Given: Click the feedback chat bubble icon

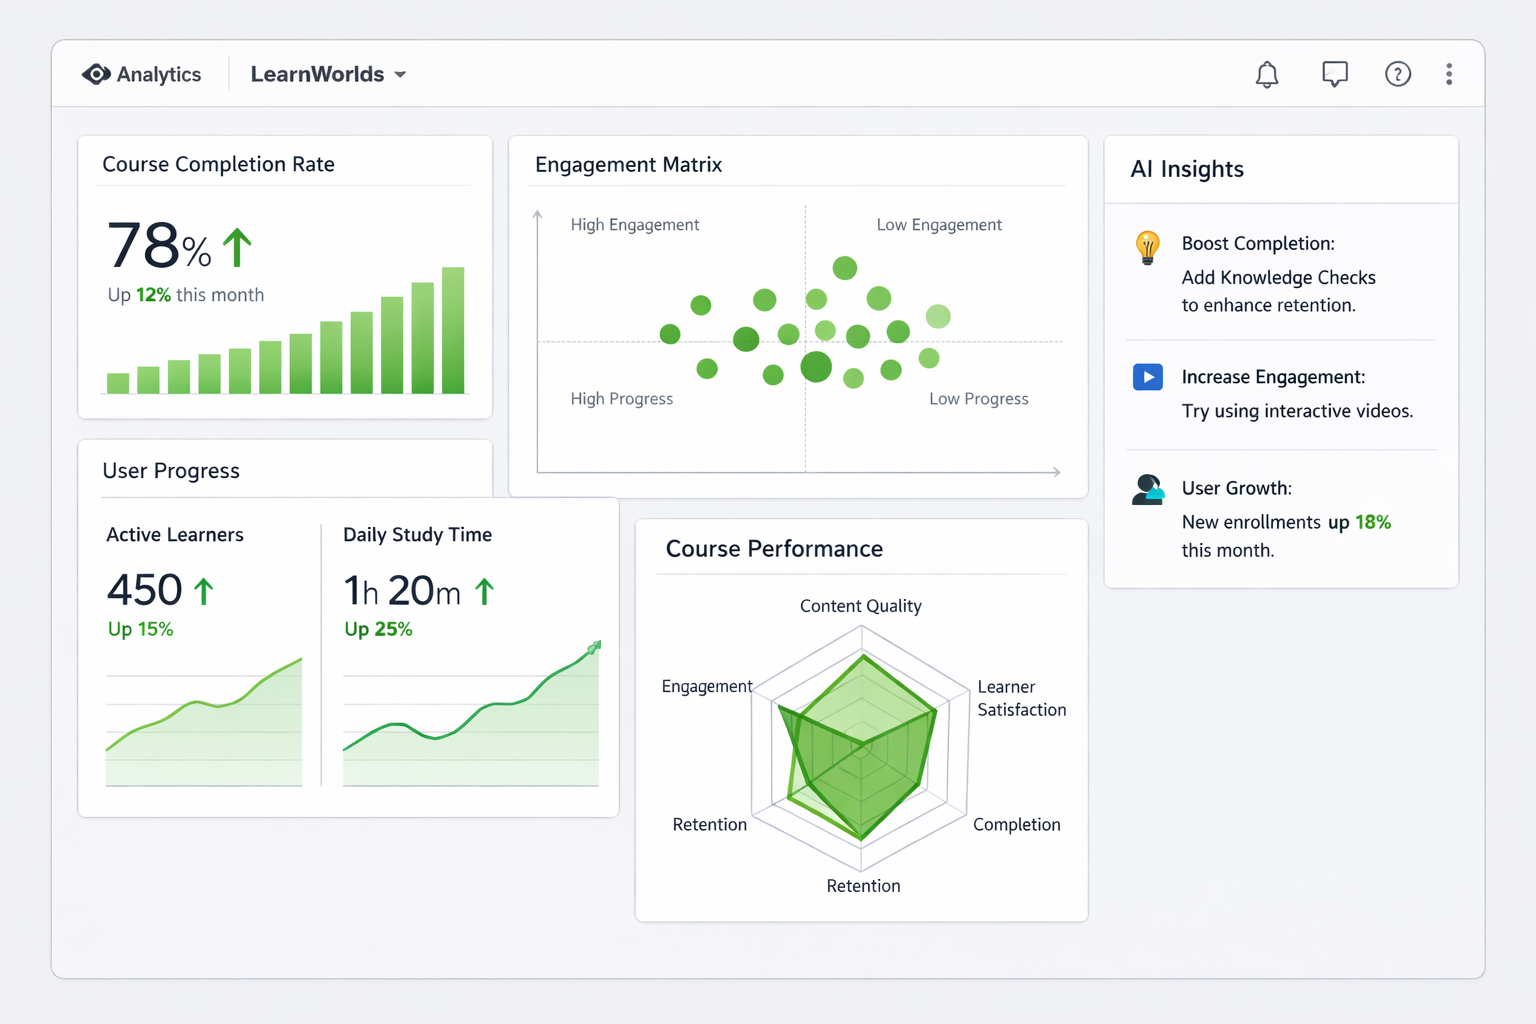Looking at the screenshot, I should (x=1334, y=73).
